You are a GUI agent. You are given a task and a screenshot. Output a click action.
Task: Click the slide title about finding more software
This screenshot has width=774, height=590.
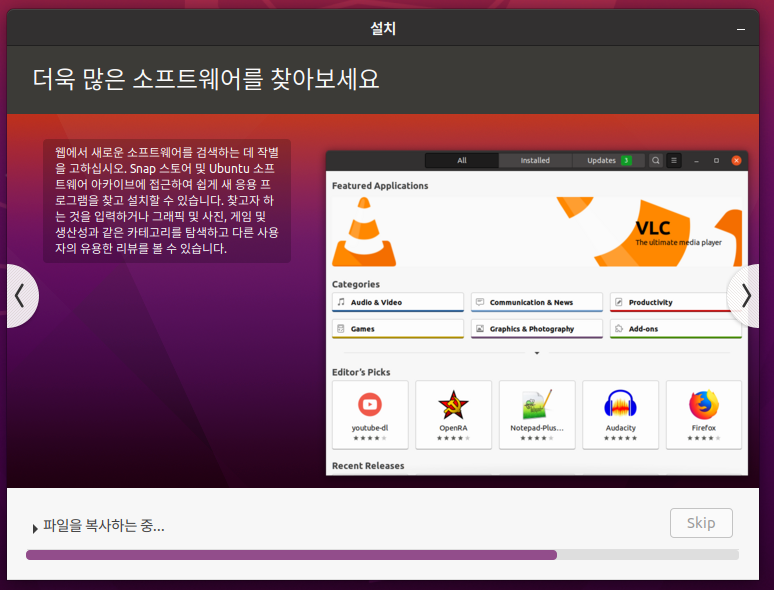[206, 79]
